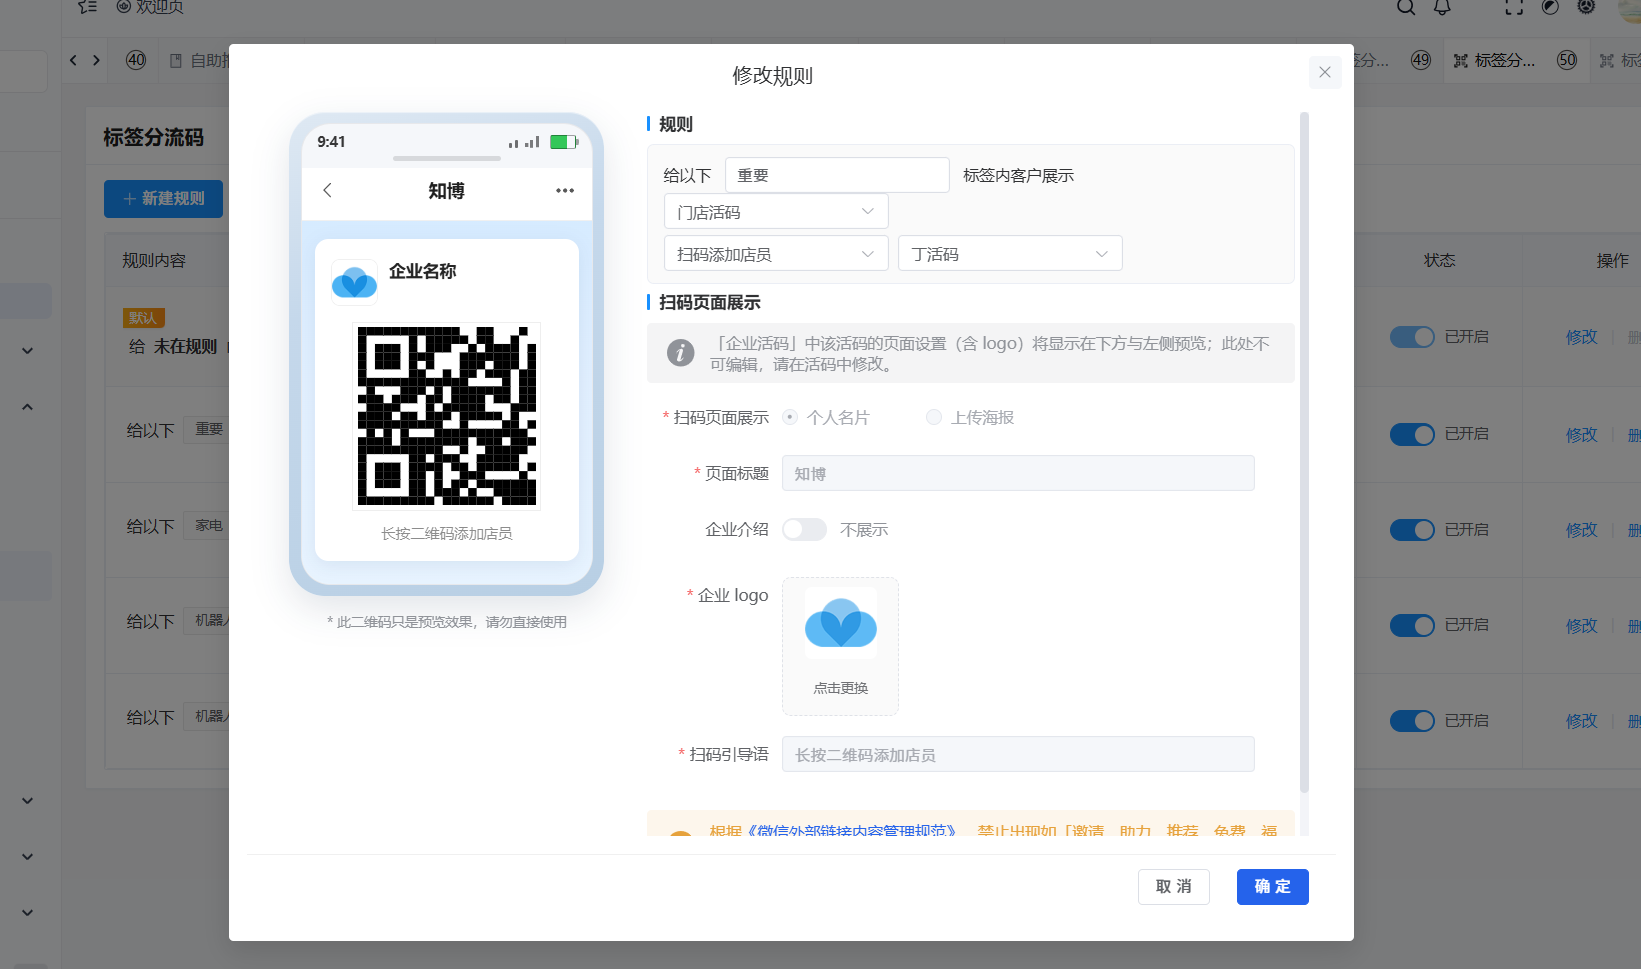Click the 修改规则 dialog title
This screenshot has height=969, width=1641.
tap(773, 76)
